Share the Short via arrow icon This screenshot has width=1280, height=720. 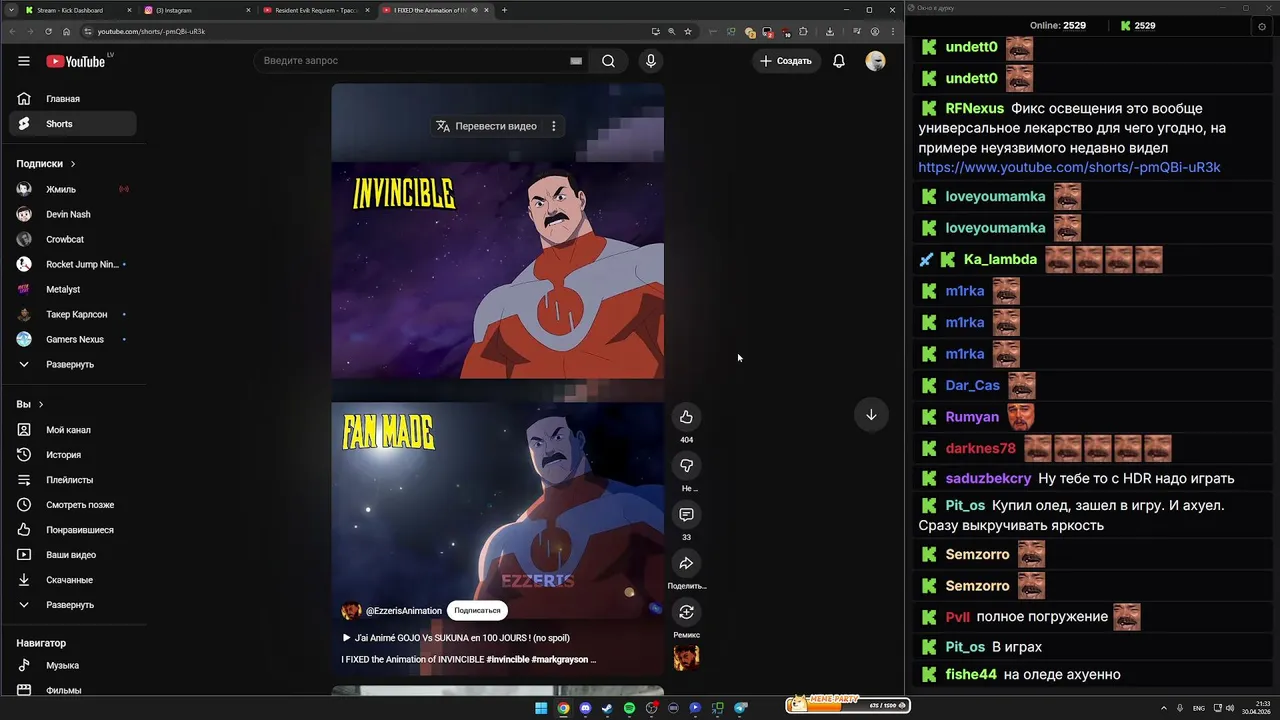(x=686, y=564)
